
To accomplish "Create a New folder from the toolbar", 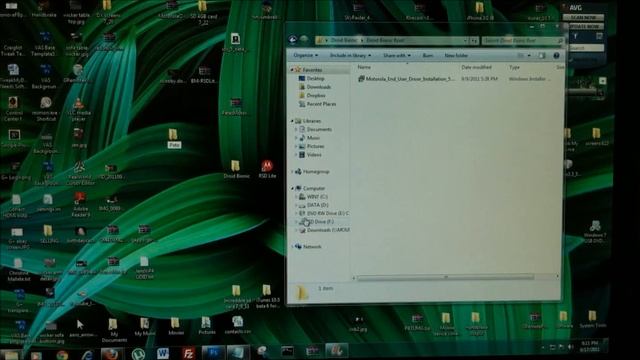I will (x=456, y=55).
